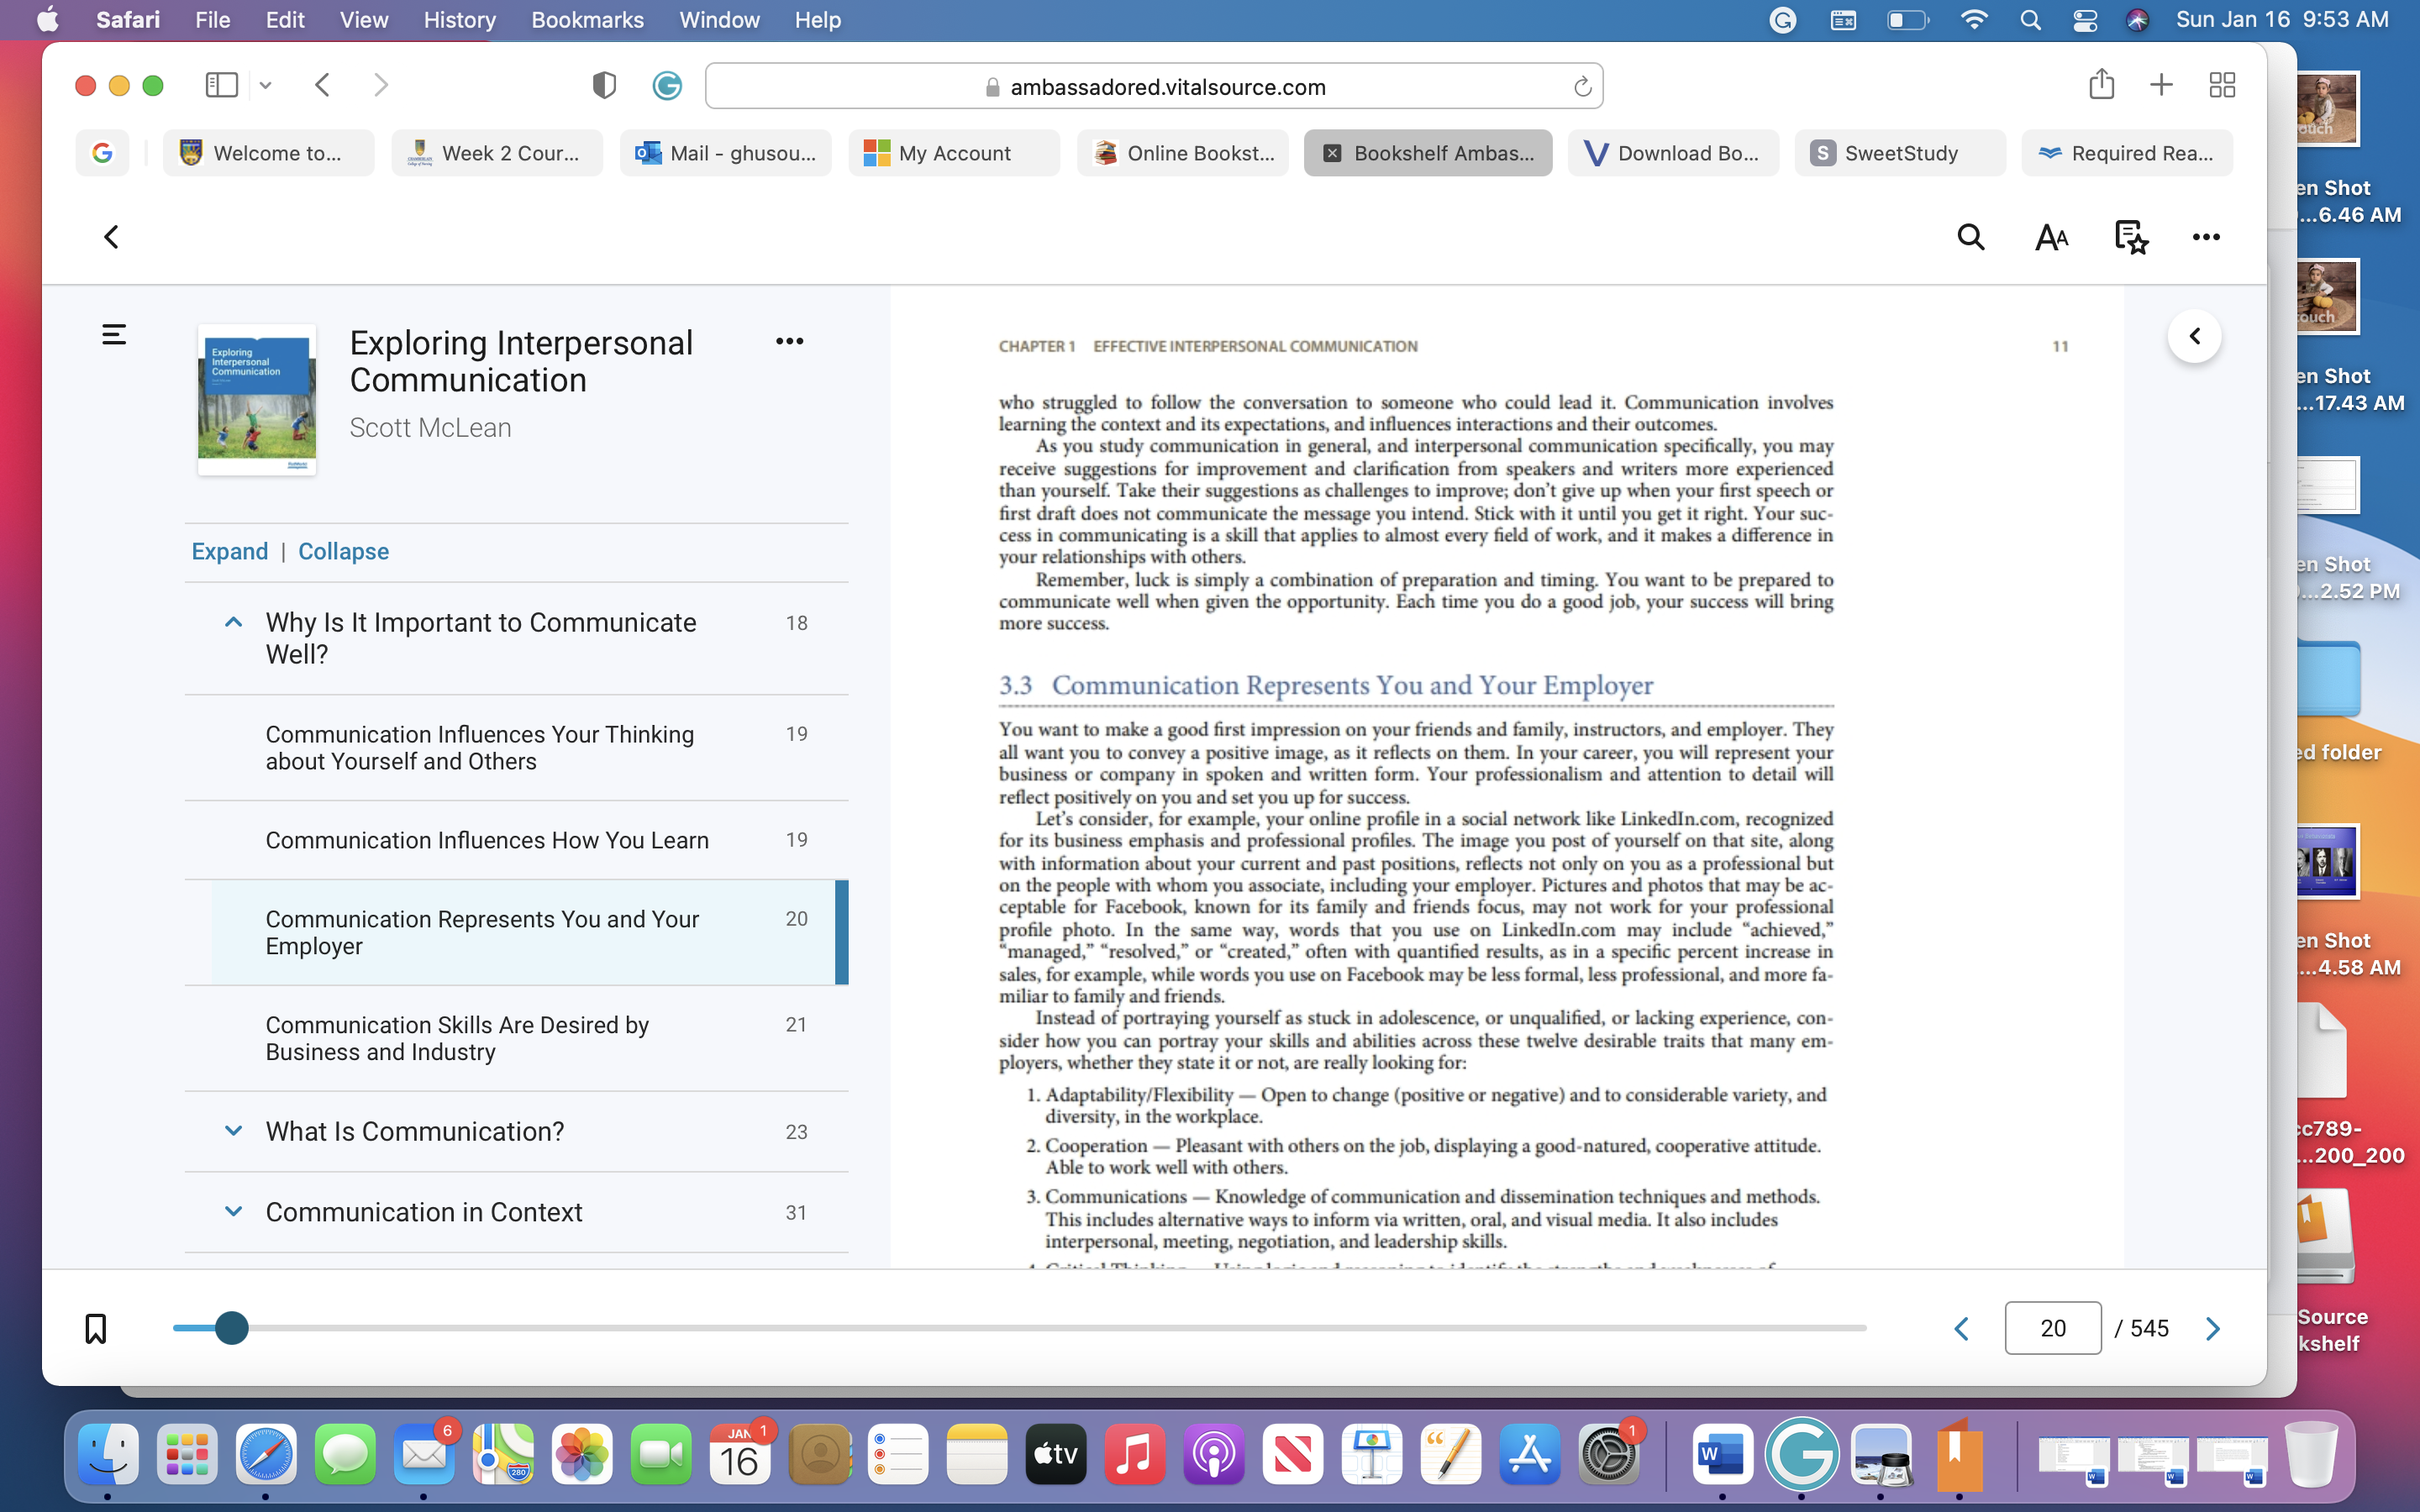Toggle the right panel collapse arrow
Screen dimensions: 2420x1512
[x=2194, y=336]
